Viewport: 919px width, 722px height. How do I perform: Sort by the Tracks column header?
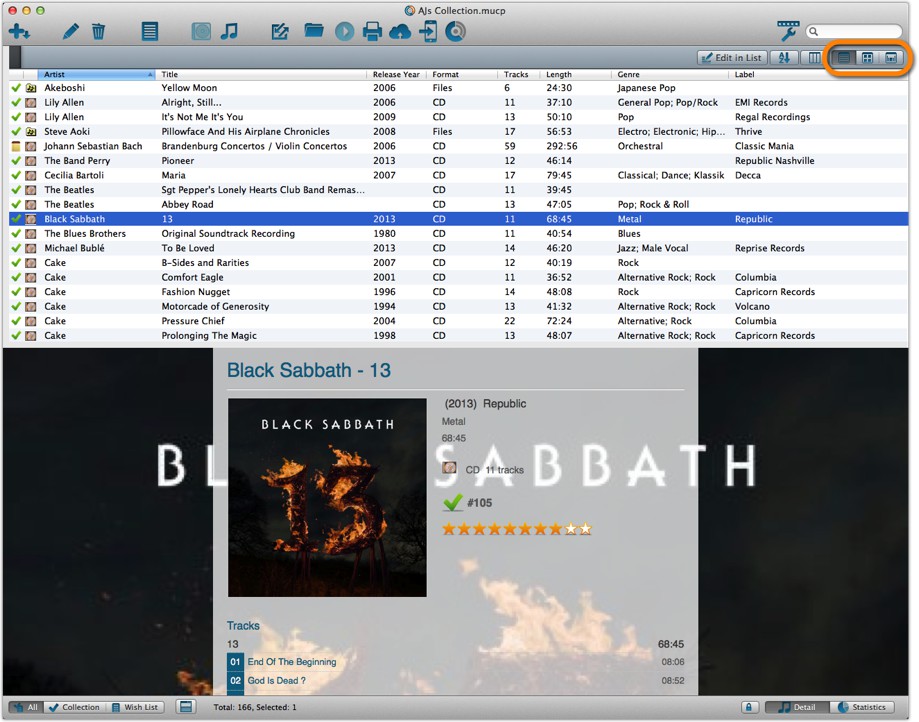(519, 74)
